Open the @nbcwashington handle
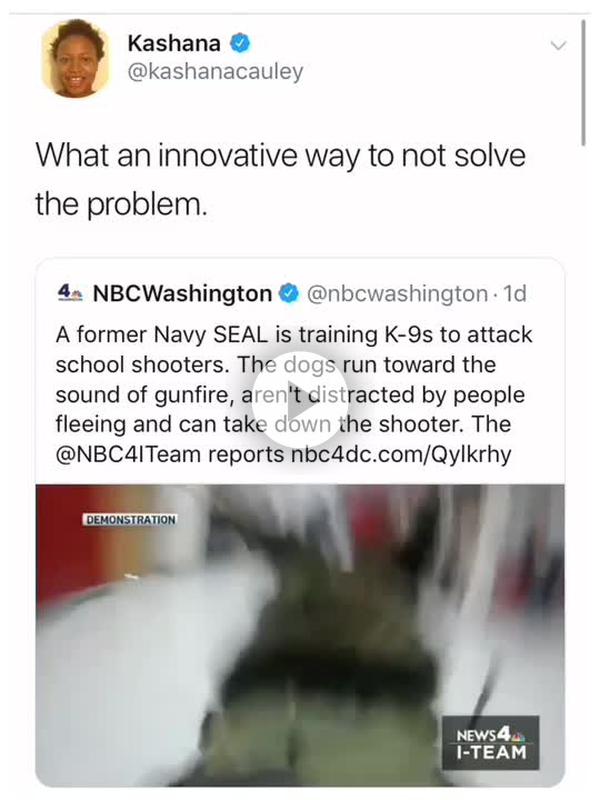This screenshot has height=800, width=600. [397, 294]
